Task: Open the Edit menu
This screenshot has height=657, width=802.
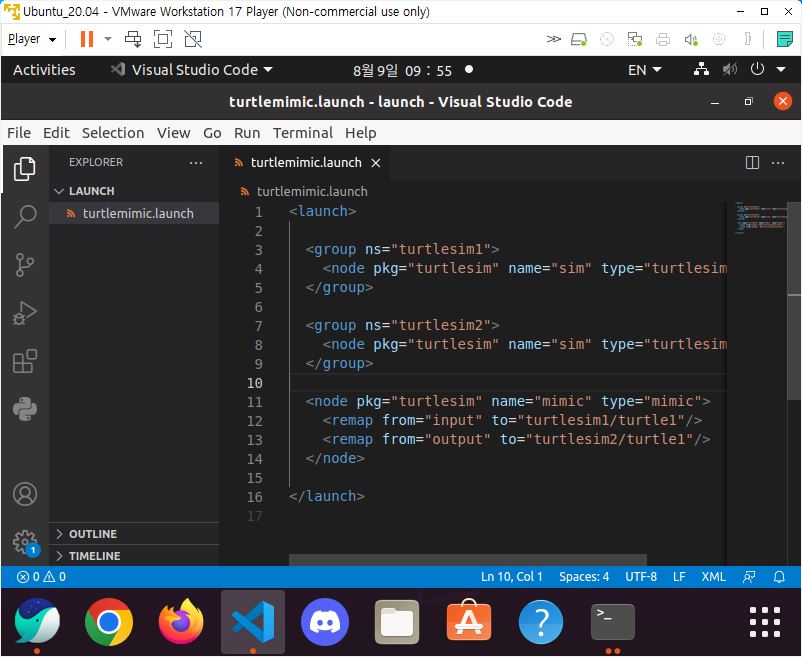Action: [56, 133]
